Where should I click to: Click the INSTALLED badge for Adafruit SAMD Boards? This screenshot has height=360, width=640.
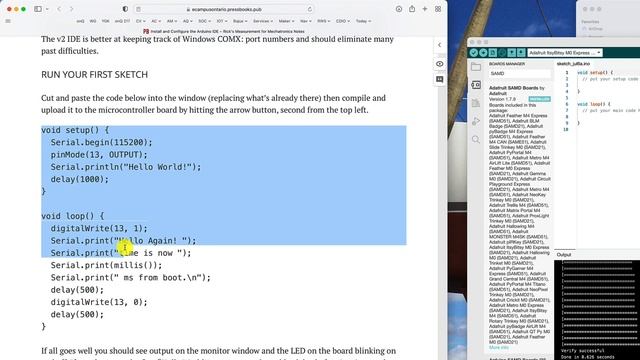pos(540,99)
